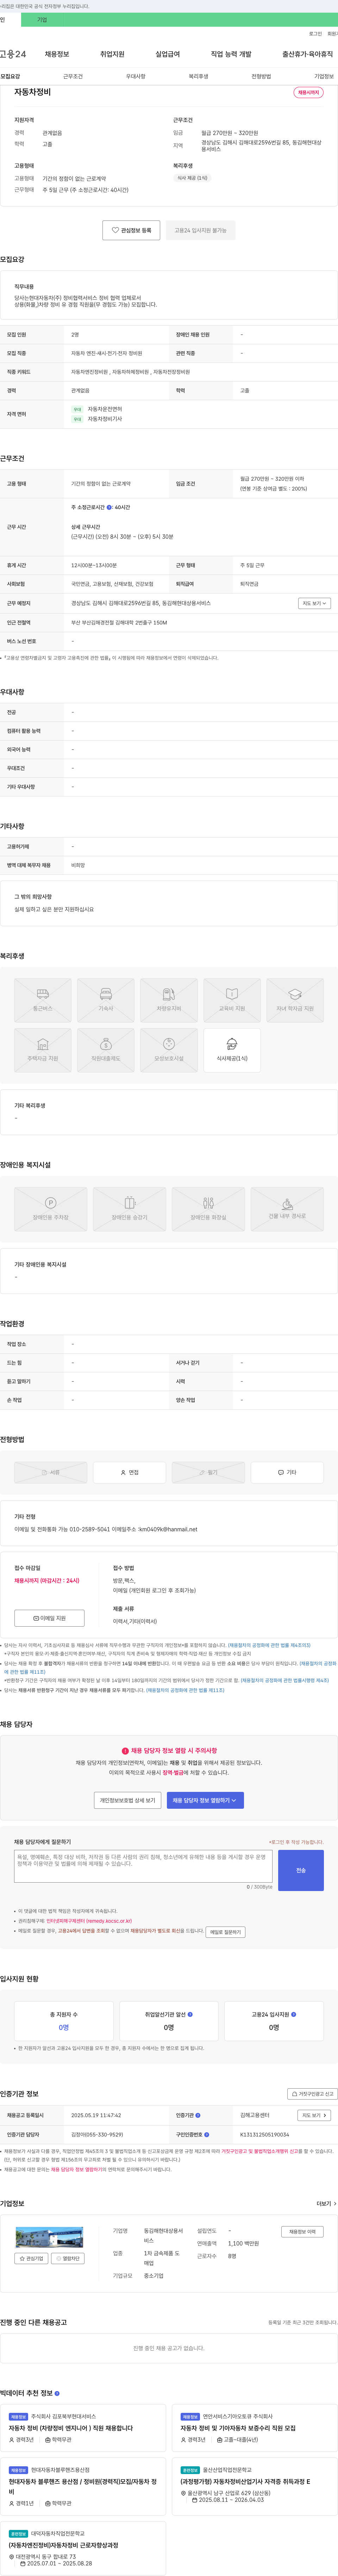Viewport: 338px width, 2576px height.
Task: Open 현대자동차 블루핸즈 용산점 recommended posting
Action: tap(83, 2486)
